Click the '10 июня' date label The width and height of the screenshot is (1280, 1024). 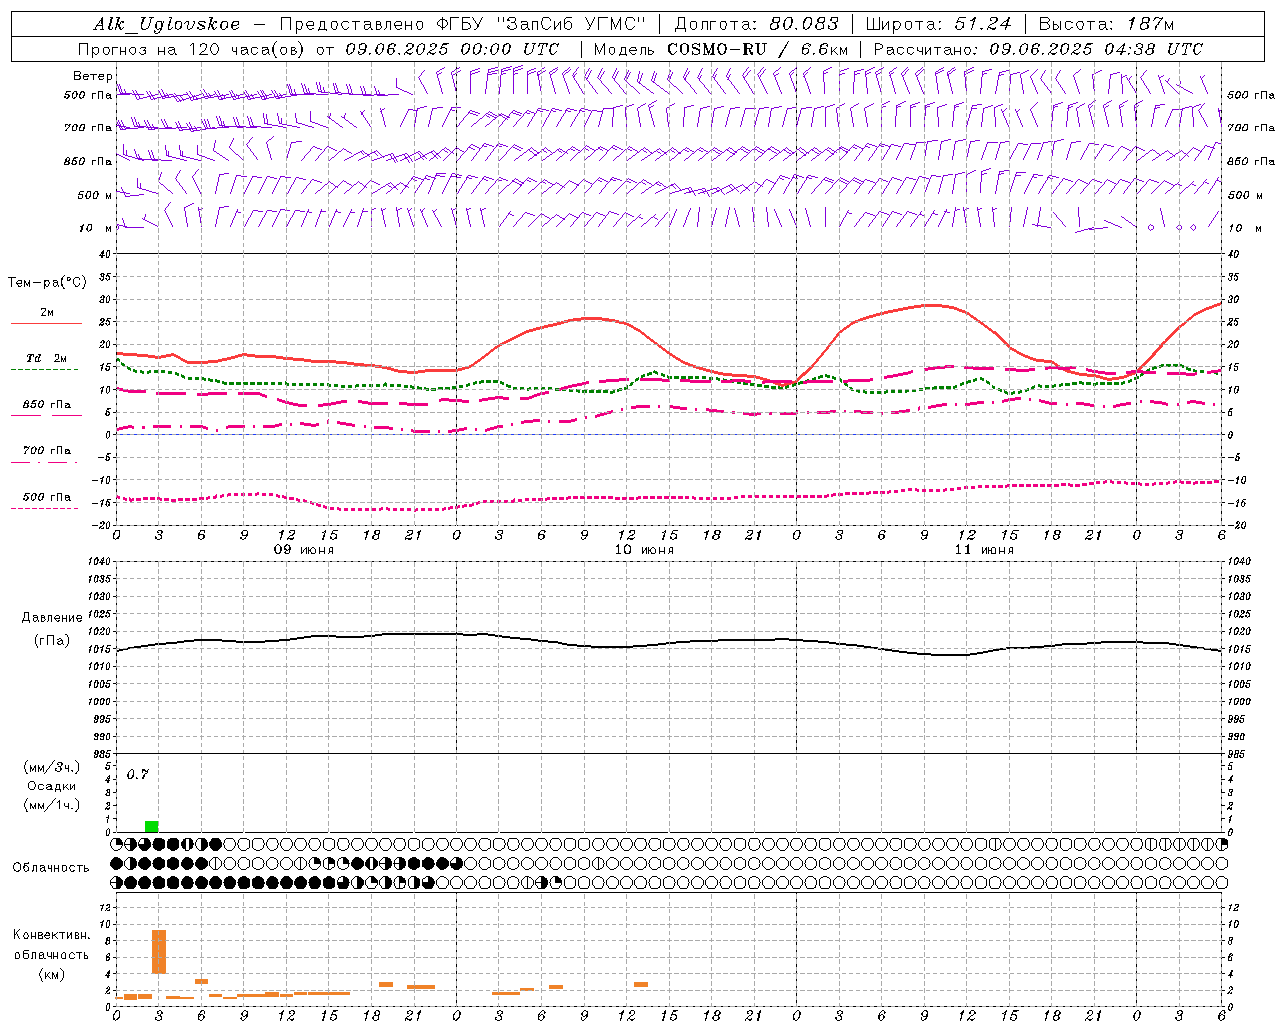[644, 550]
